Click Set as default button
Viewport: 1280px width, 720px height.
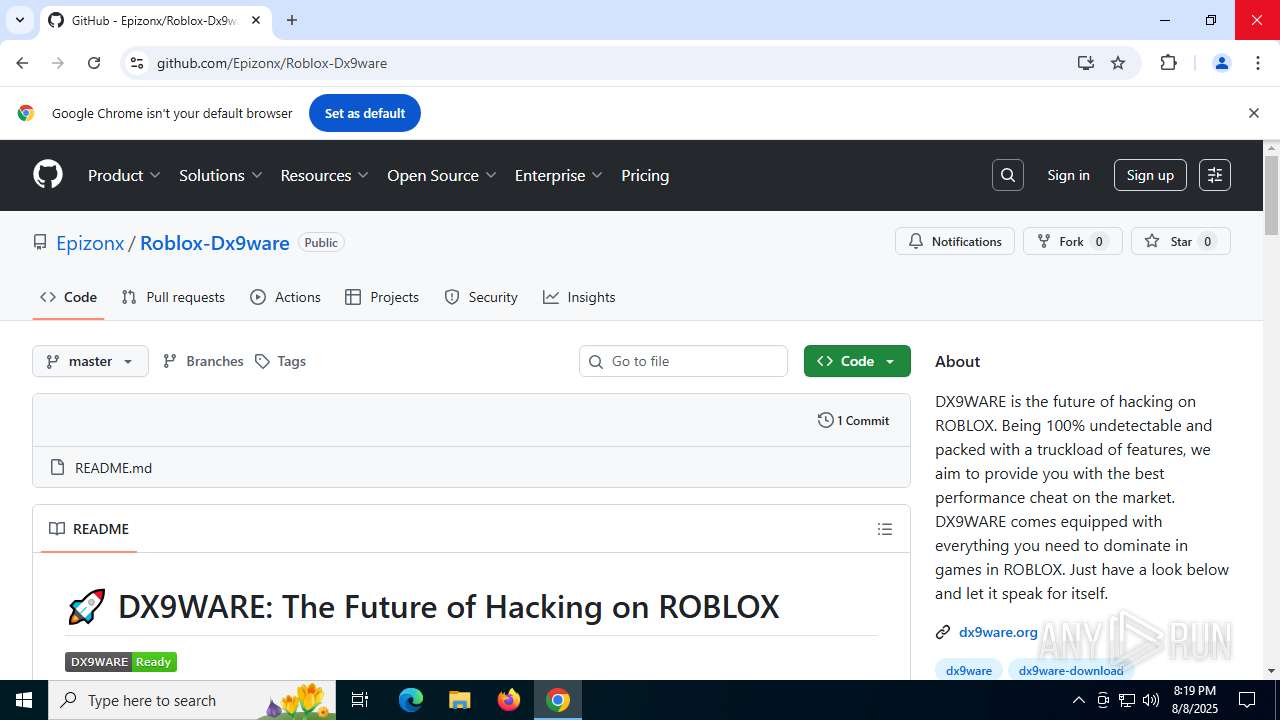point(365,113)
